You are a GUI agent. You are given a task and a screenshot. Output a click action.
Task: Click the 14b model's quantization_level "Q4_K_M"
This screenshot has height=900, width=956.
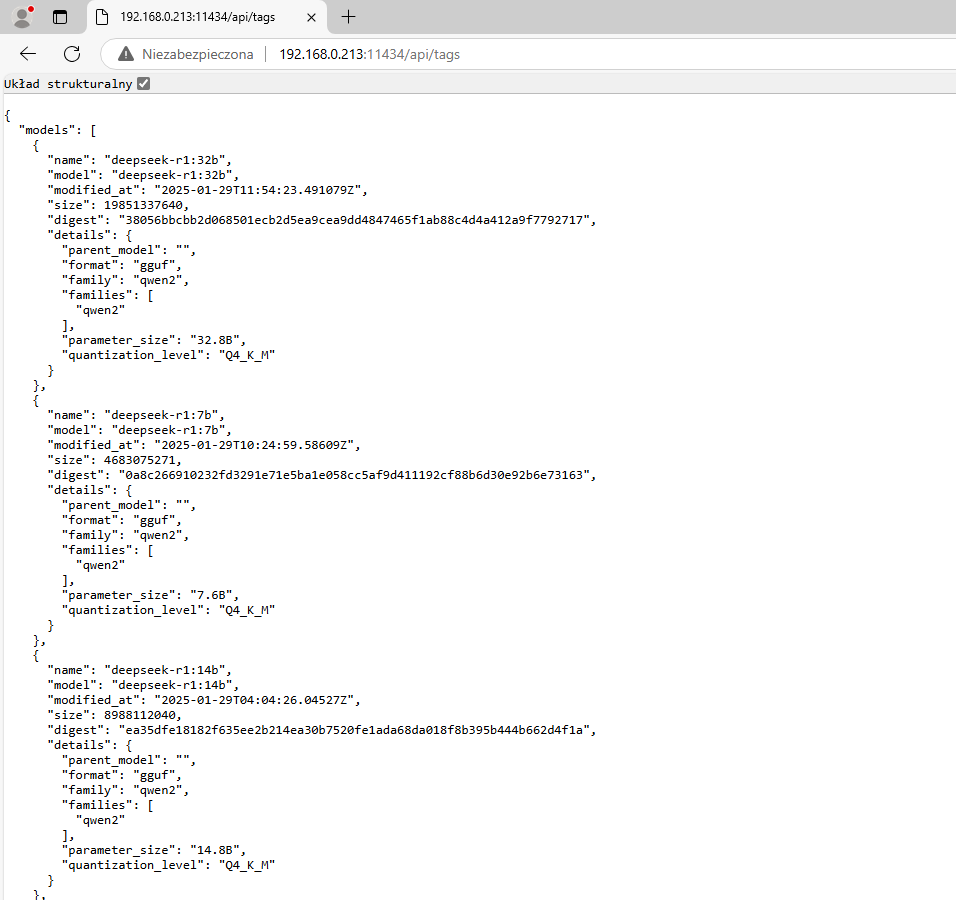[x=247, y=865]
